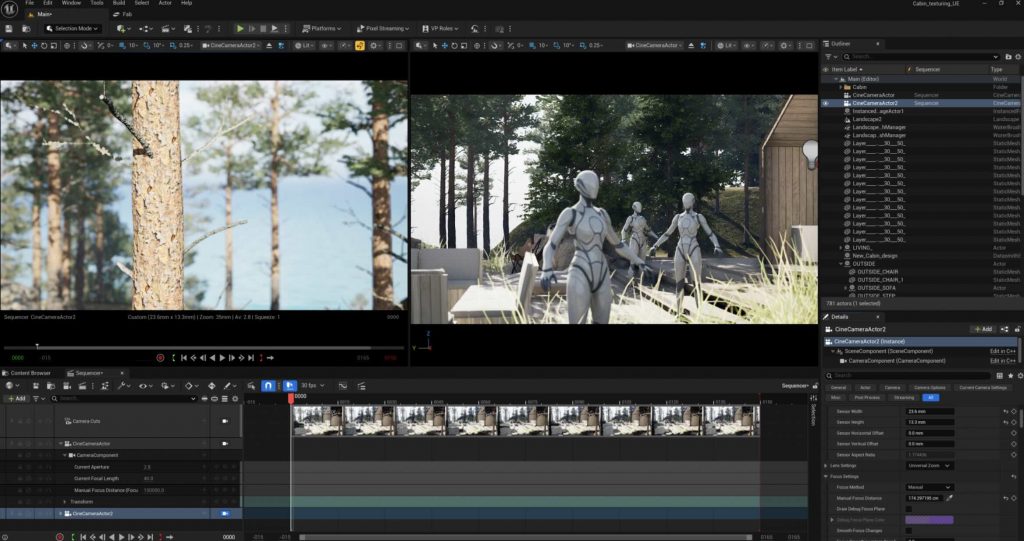
Task: Click the camera icon on Camera Cuts track
Action: point(225,421)
